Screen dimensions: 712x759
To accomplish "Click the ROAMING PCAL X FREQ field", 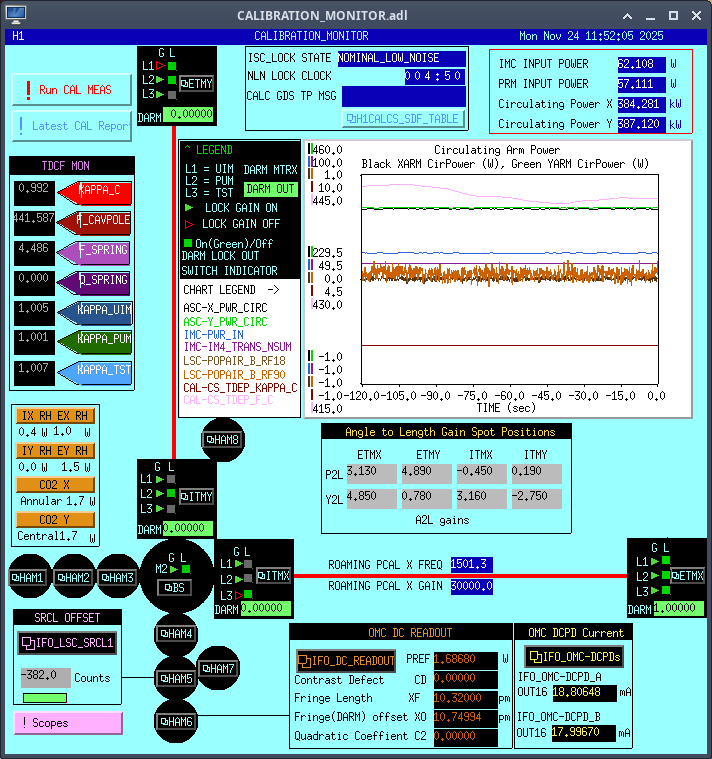I will 471,565.
